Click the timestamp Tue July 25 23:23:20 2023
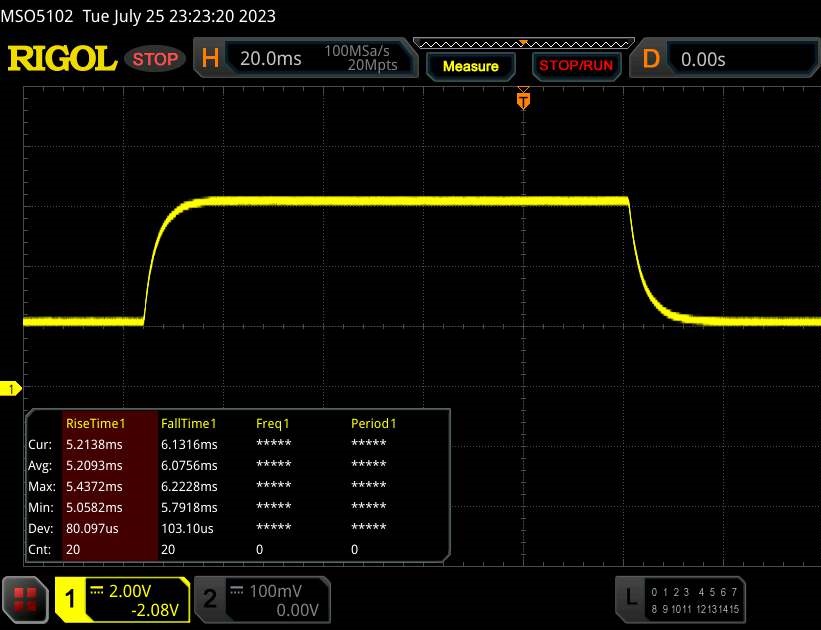821x630 pixels. tap(179, 16)
